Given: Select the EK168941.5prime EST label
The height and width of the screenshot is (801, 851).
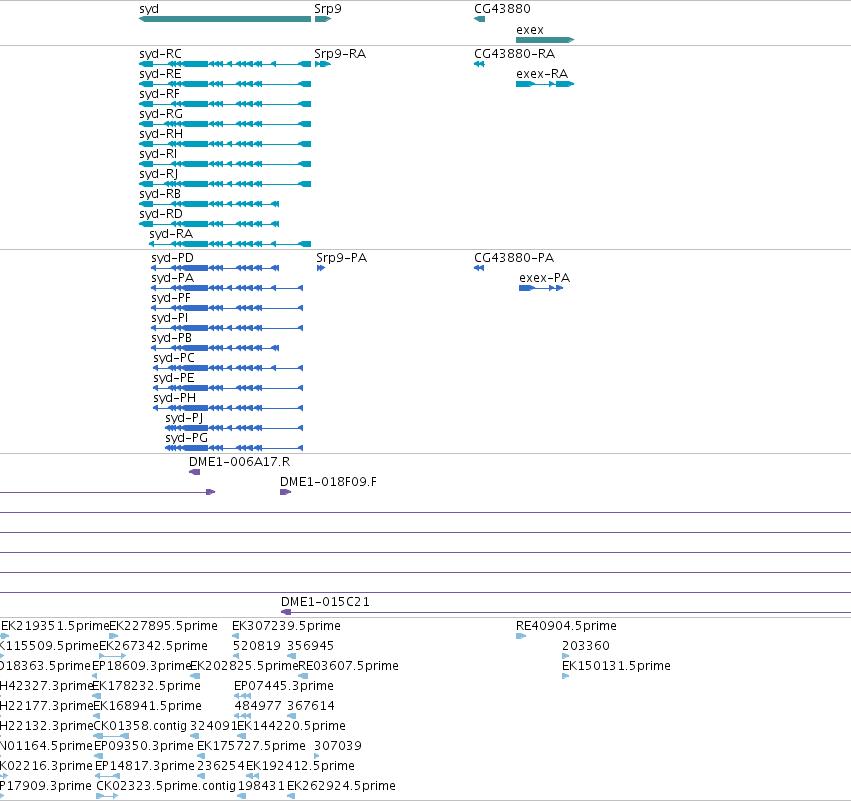Looking at the screenshot, I should point(148,706).
